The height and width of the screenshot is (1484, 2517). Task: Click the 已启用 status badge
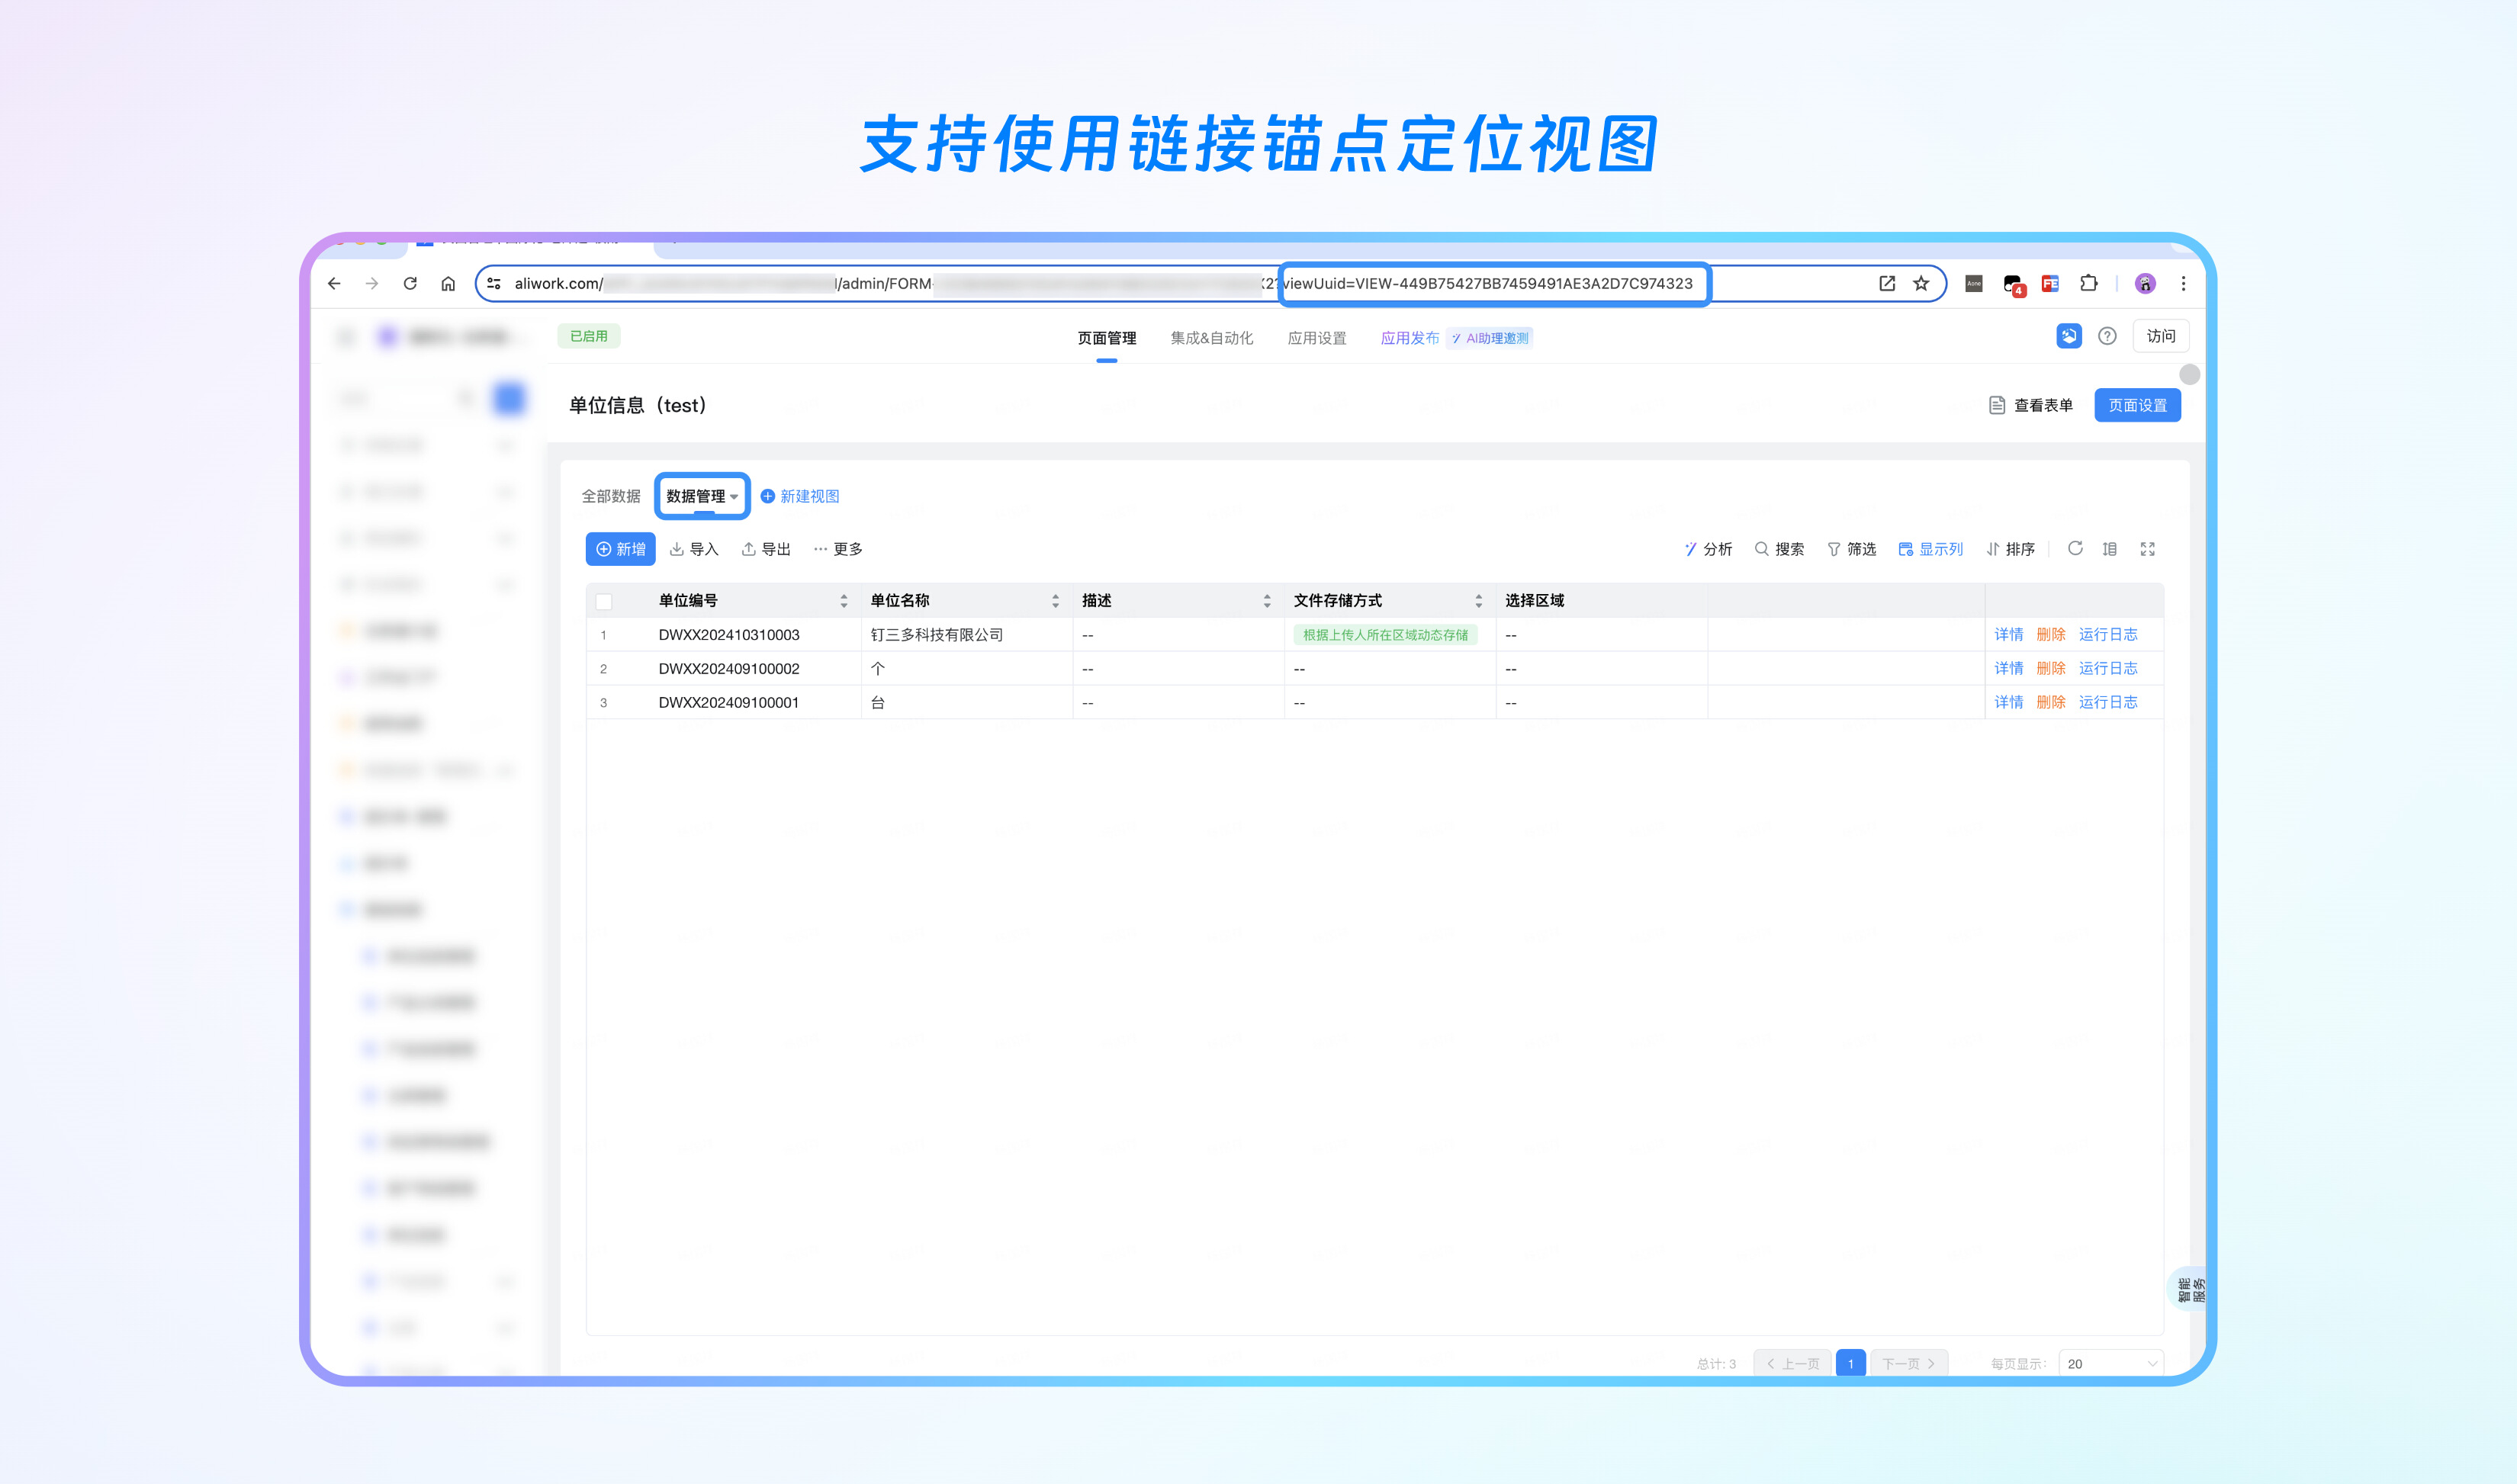[x=589, y=336]
